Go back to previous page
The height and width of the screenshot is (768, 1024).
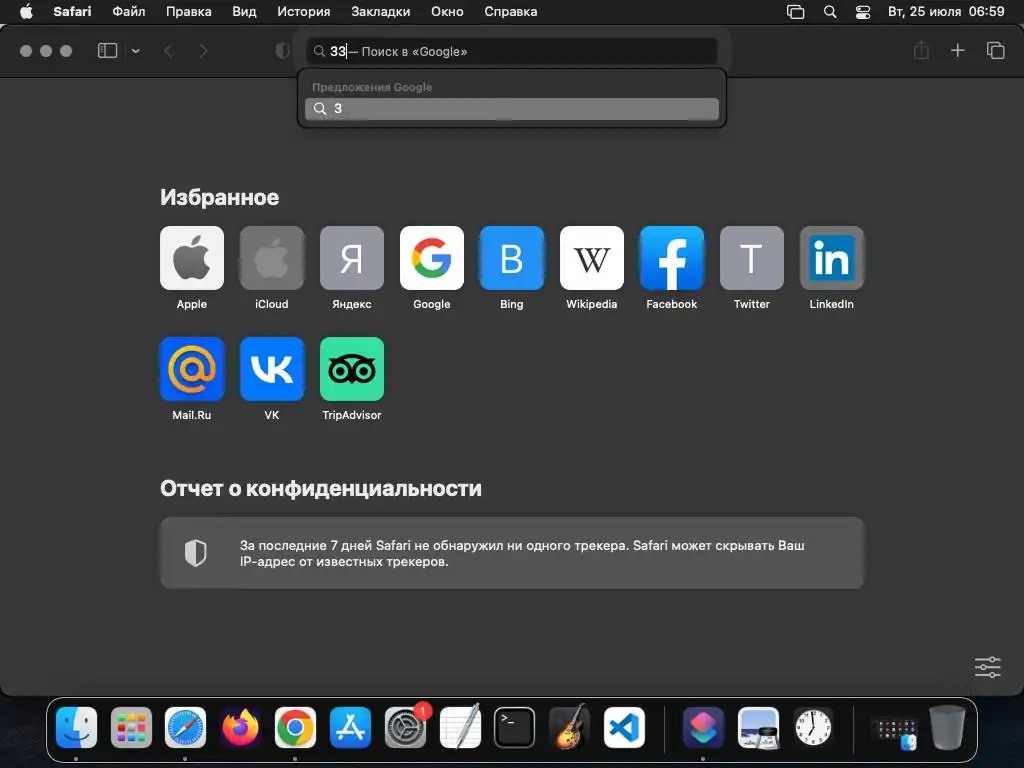[168, 51]
